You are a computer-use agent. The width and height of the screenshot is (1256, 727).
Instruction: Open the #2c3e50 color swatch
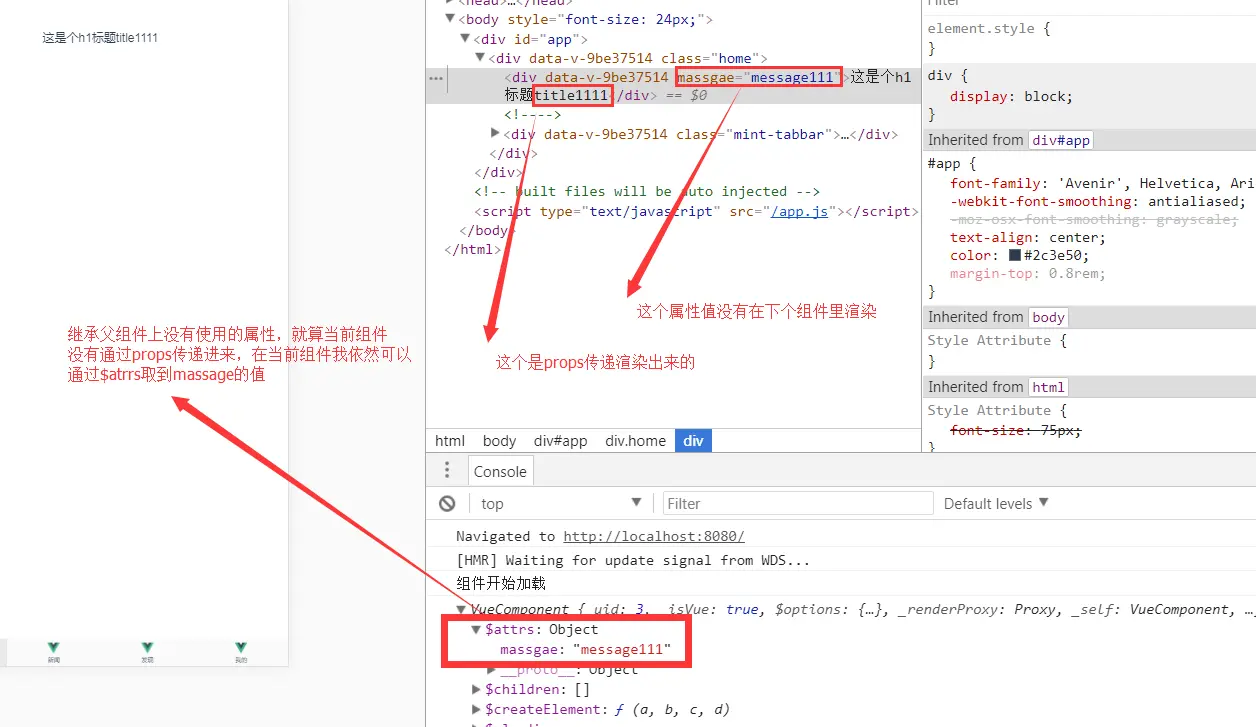[x=1015, y=256]
